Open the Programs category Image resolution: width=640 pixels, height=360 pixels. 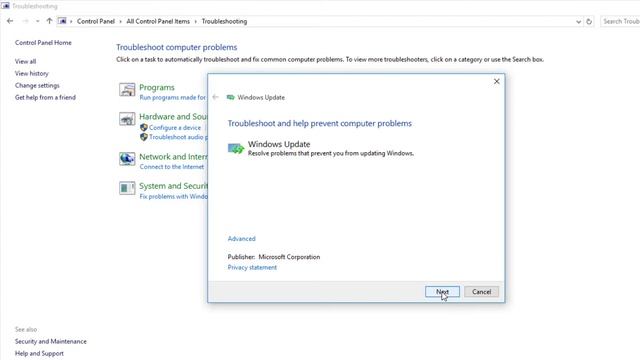coord(157,87)
